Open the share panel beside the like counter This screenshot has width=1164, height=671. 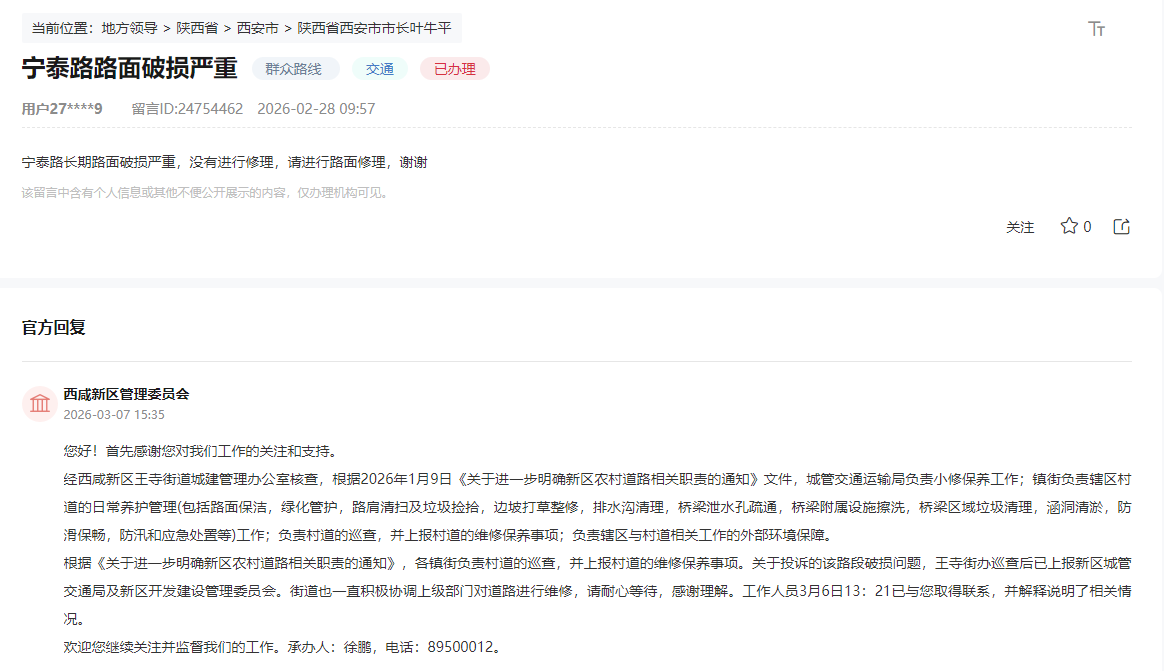[1121, 226]
